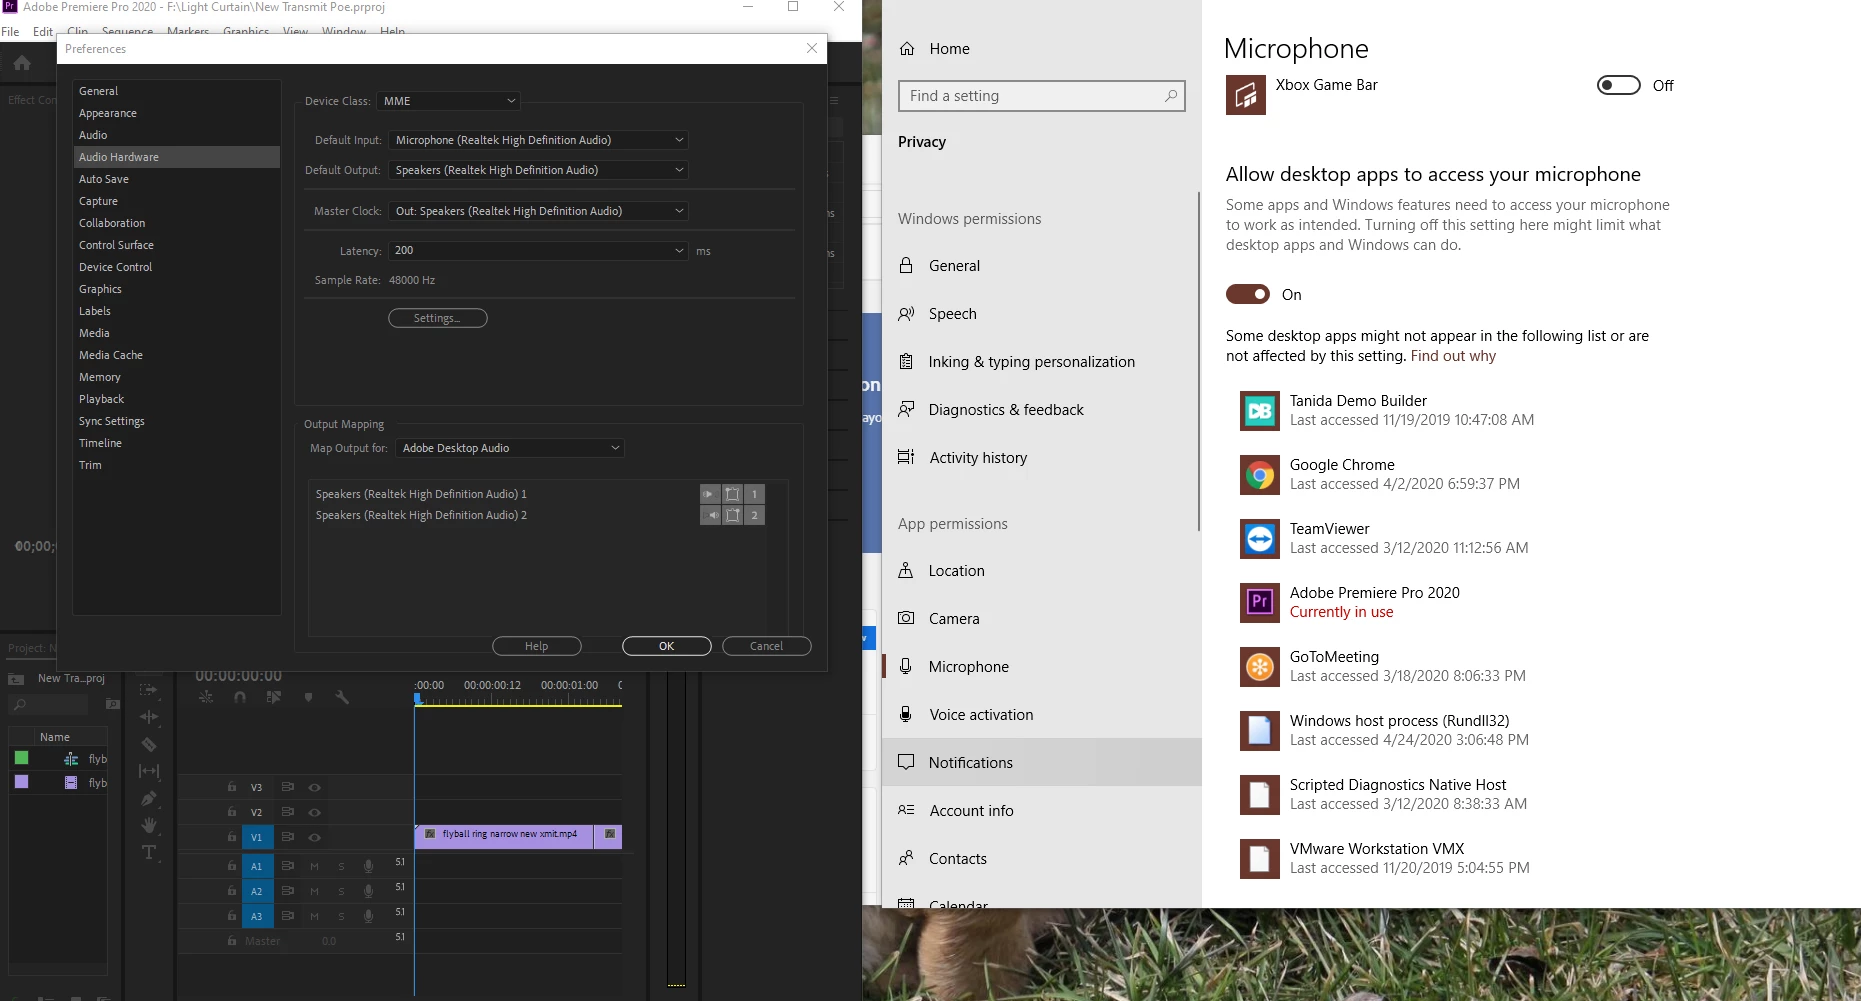Hide track V3 using its eye icon
This screenshot has height=1001, width=1861.
point(314,787)
